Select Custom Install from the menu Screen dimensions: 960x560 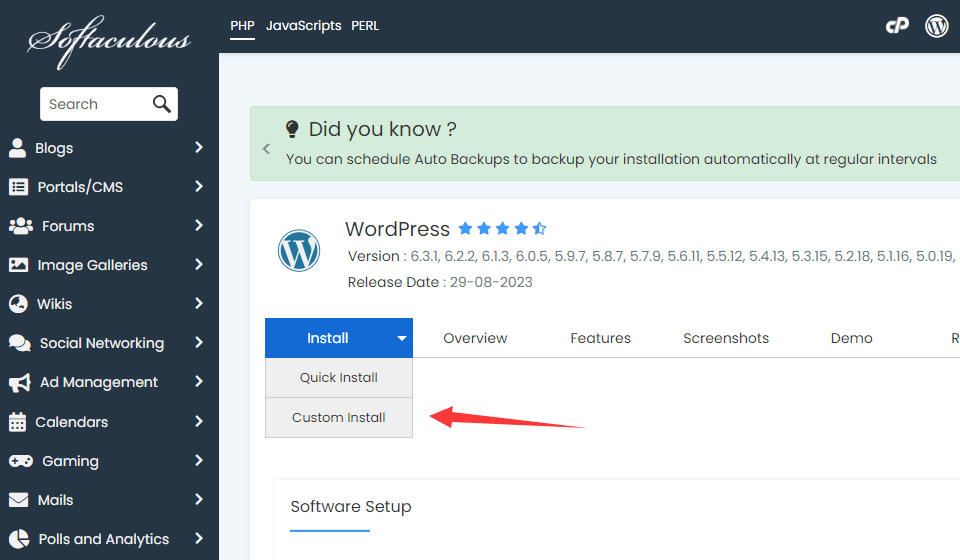coord(338,417)
